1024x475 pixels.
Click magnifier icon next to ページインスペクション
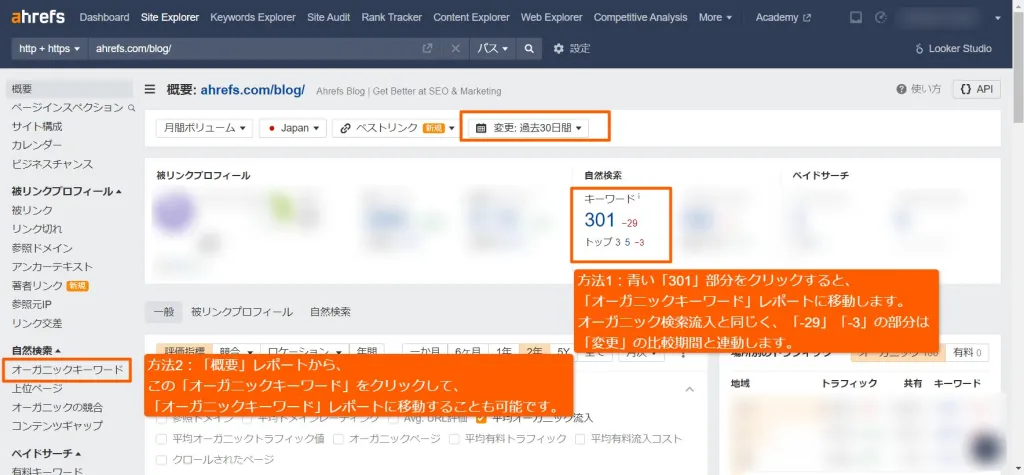(132, 108)
